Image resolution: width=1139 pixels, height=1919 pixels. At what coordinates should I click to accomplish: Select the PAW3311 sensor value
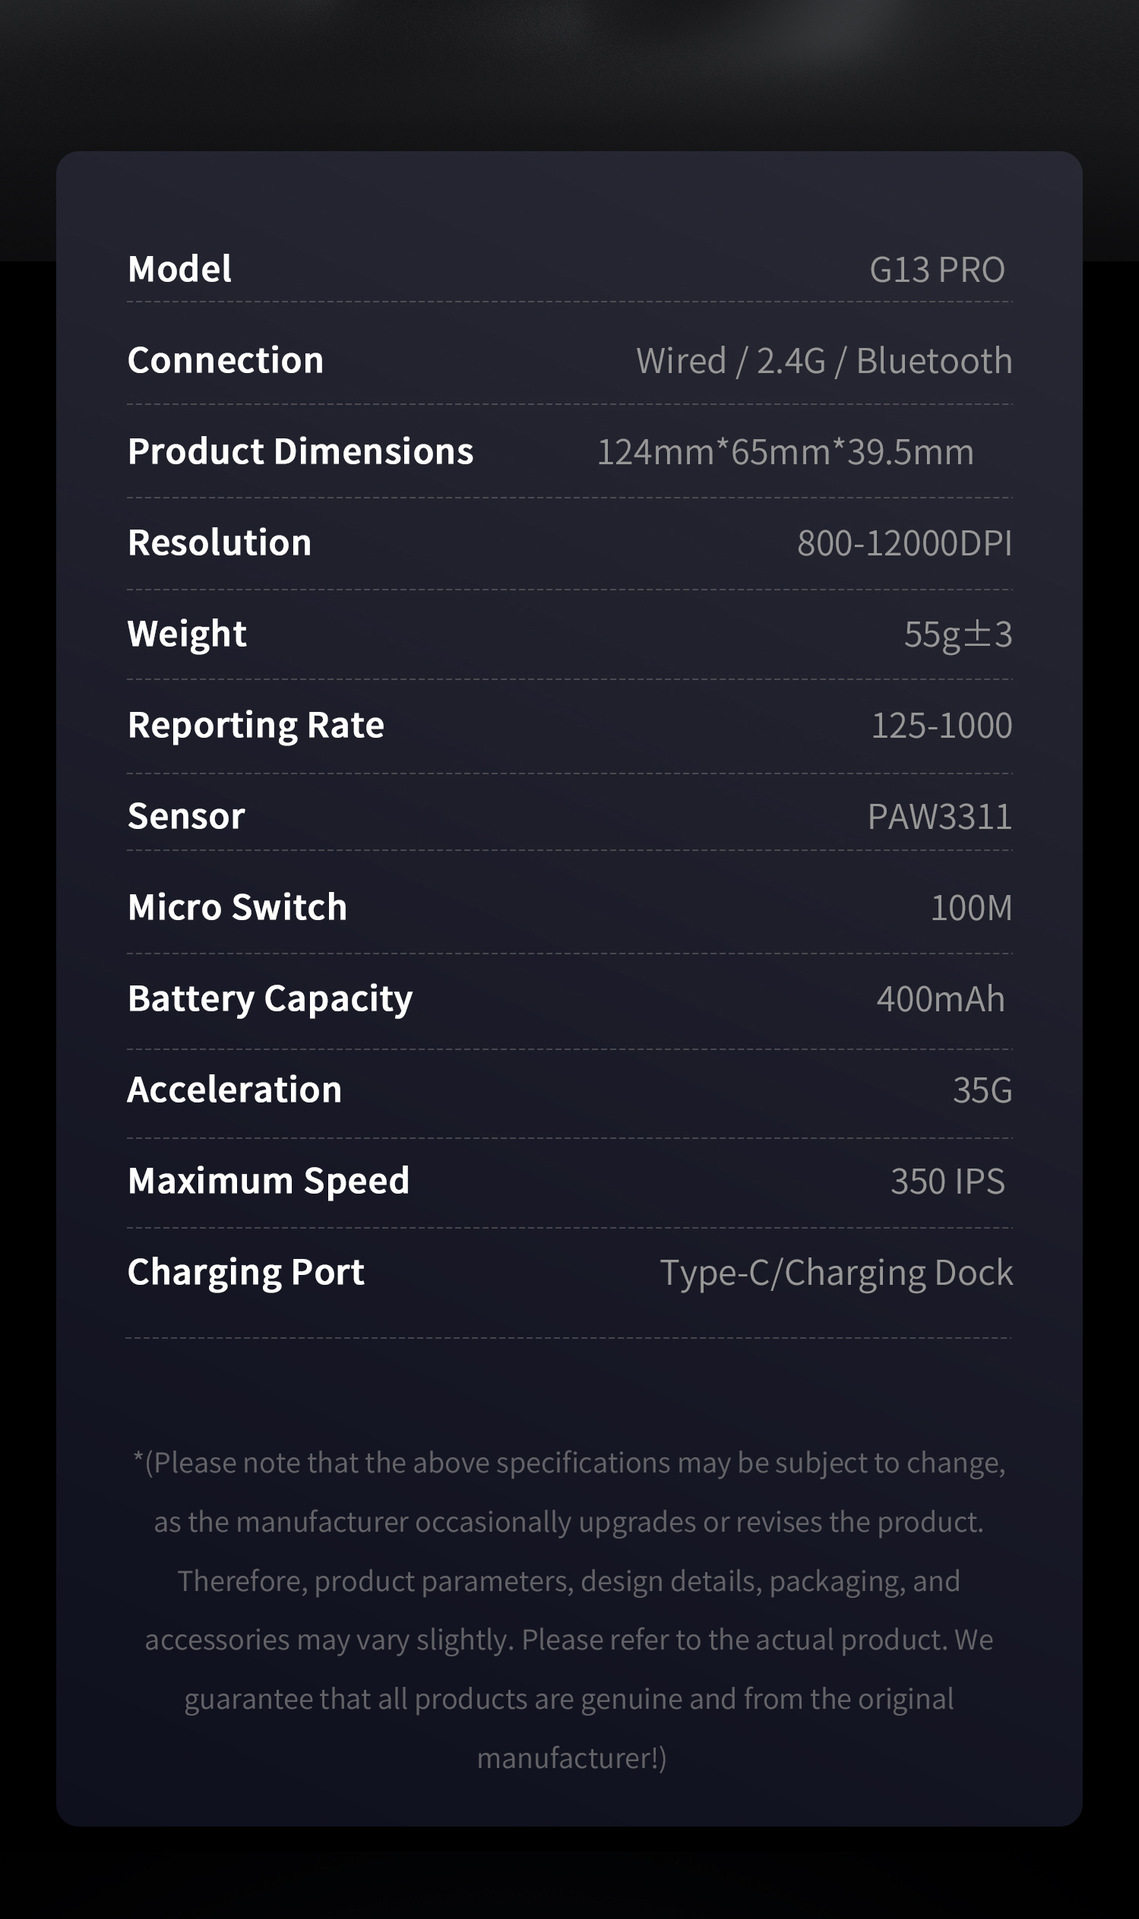coord(939,816)
